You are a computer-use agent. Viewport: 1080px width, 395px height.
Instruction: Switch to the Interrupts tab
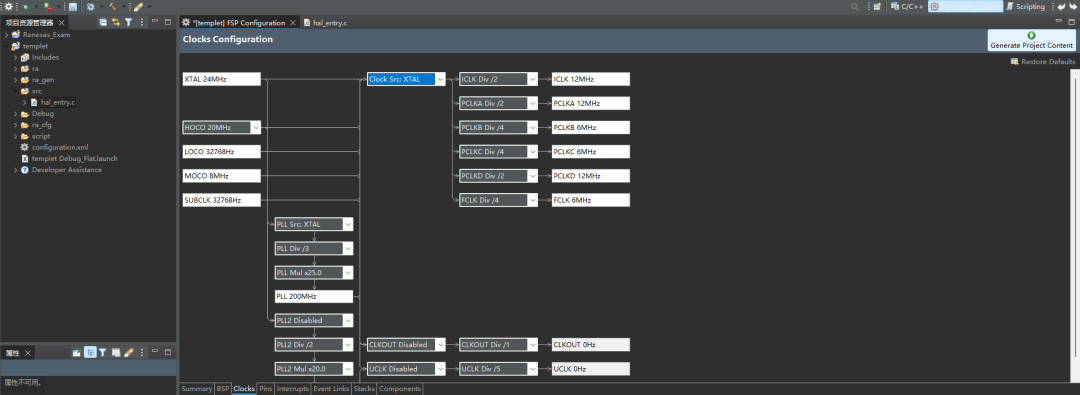coord(293,389)
